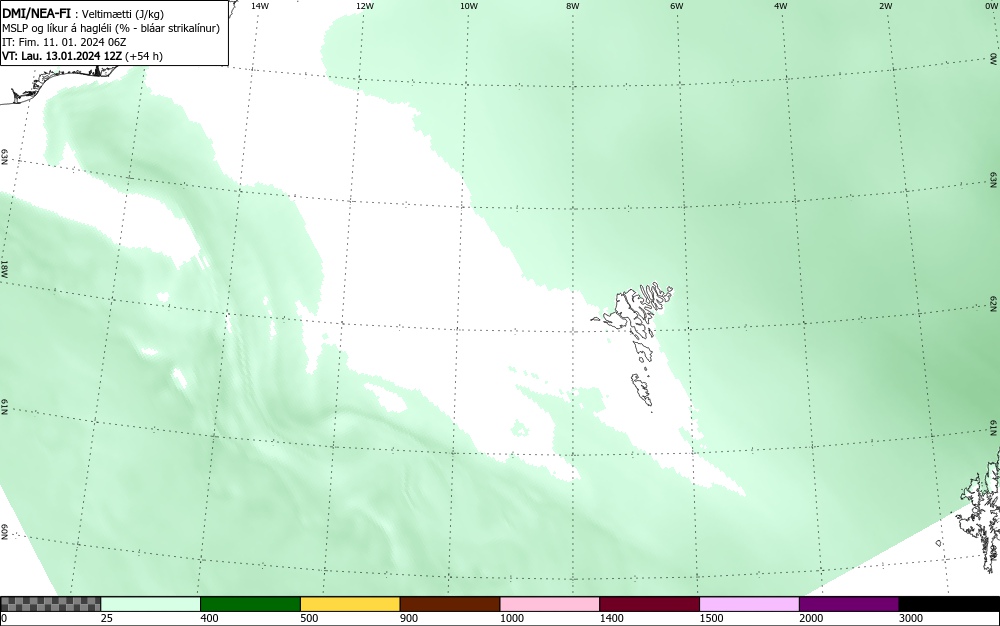Click the "14W" longitude label
Viewport: 1000px width, 626px height.
[x=260, y=6]
